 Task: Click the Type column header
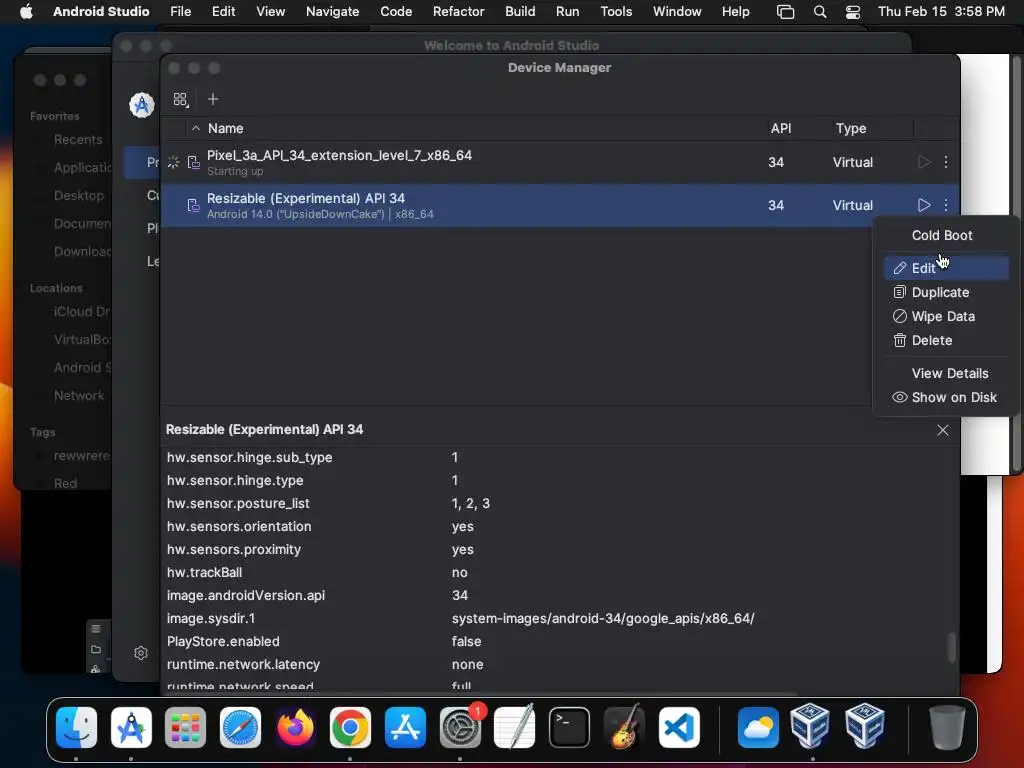point(850,129)
